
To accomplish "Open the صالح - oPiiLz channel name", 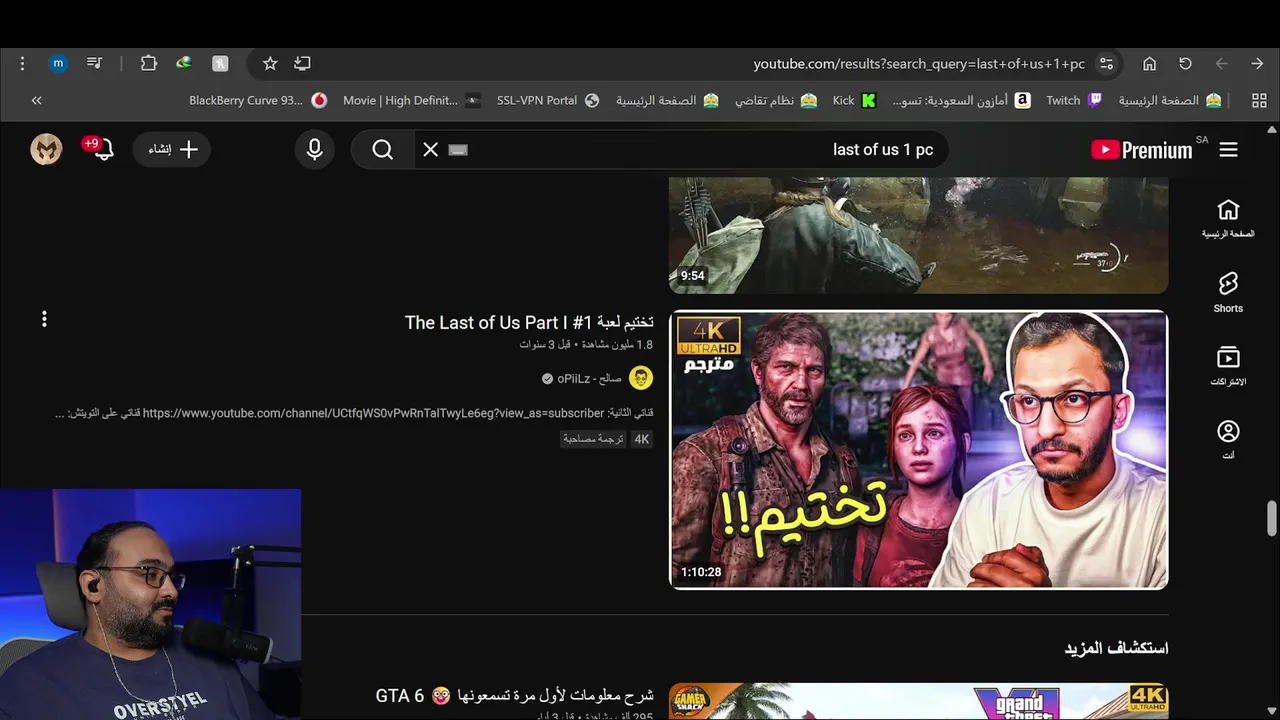I will [x=589, y=379].
